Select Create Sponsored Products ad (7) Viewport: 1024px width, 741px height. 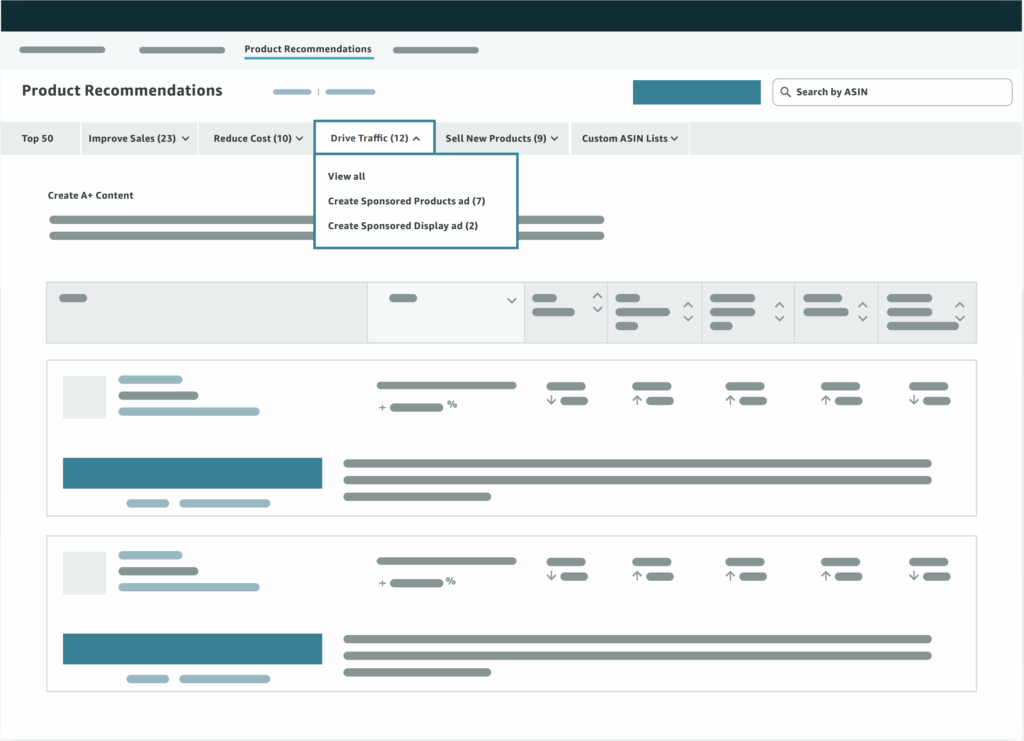[406, 201]
